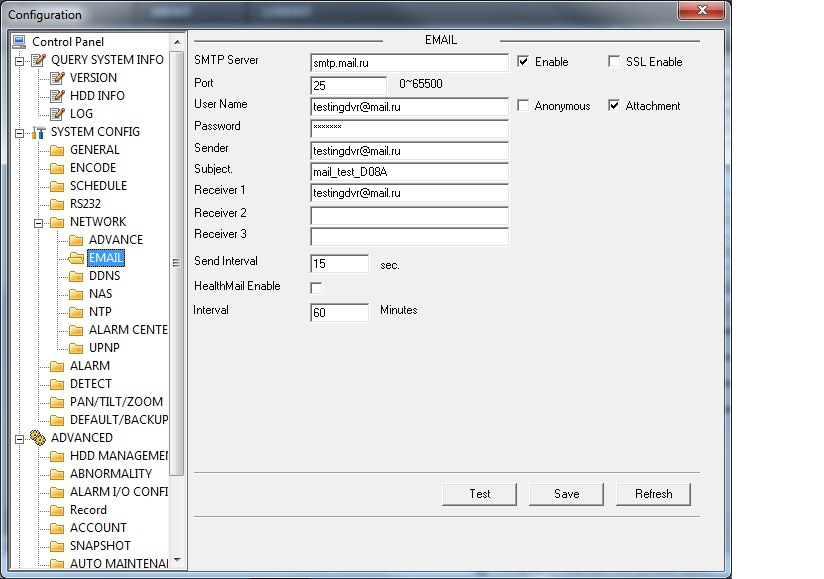Click the tree scrollbar down arrow

tap(177, 560)
